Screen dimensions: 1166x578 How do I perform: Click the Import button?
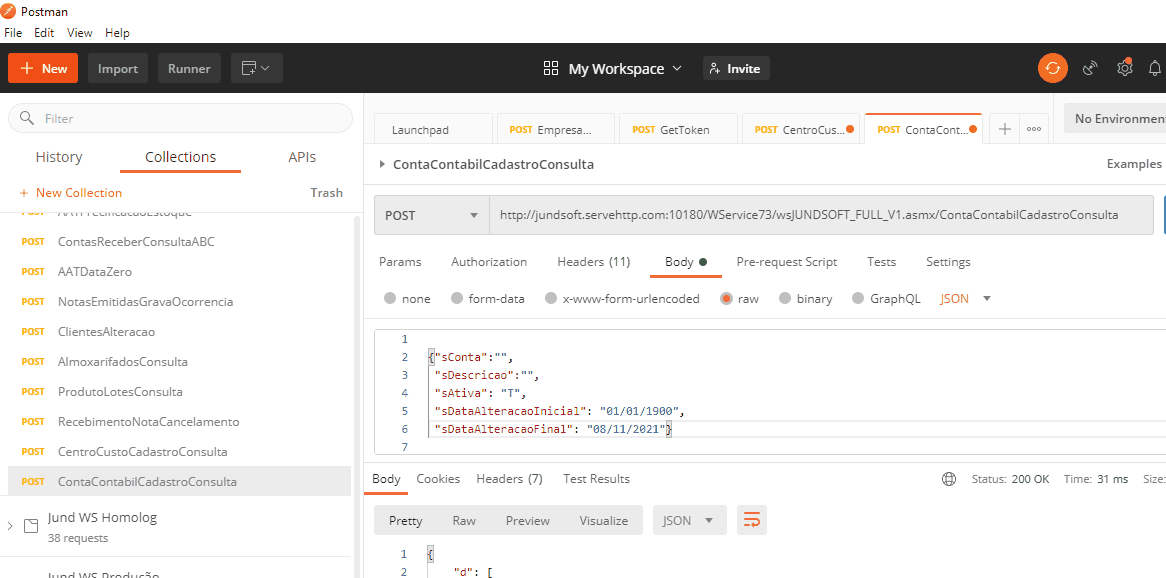(x=118, y=68)
